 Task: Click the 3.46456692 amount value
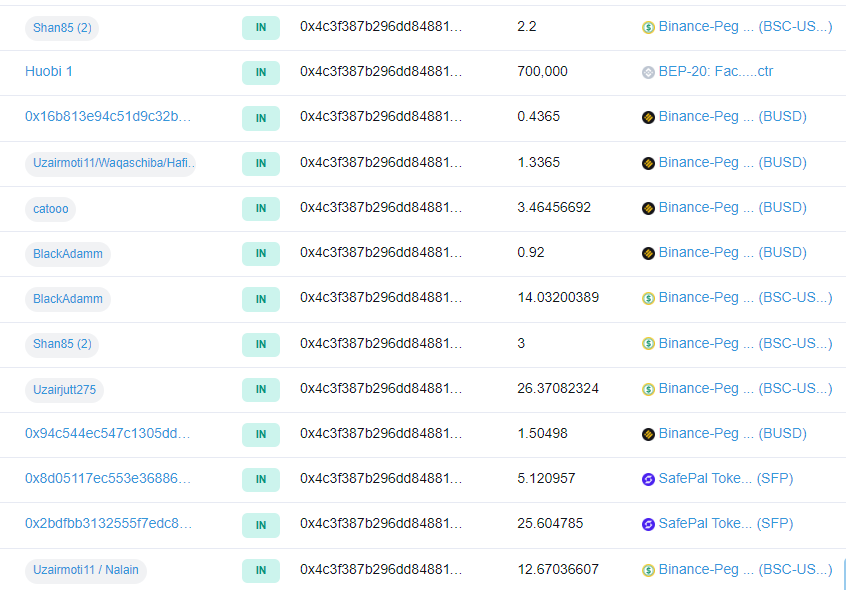(554, 208)
